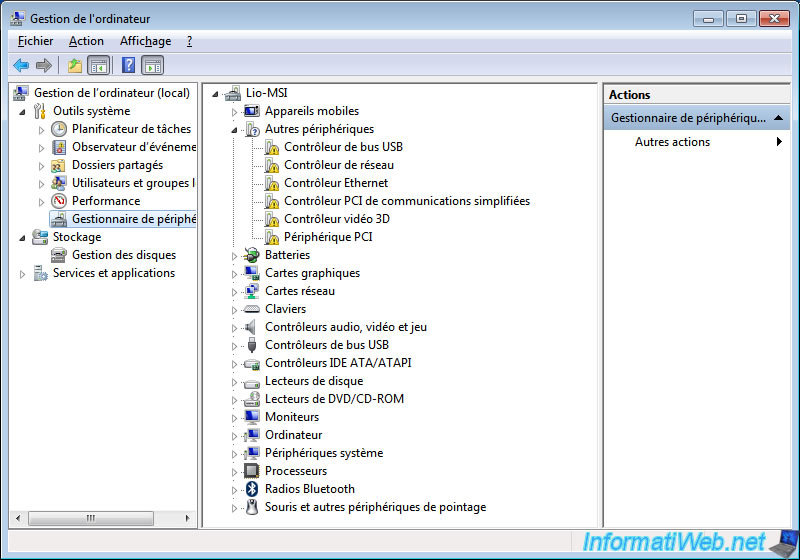Click the Forward arrow toolbar icon

tap(44, 65)
